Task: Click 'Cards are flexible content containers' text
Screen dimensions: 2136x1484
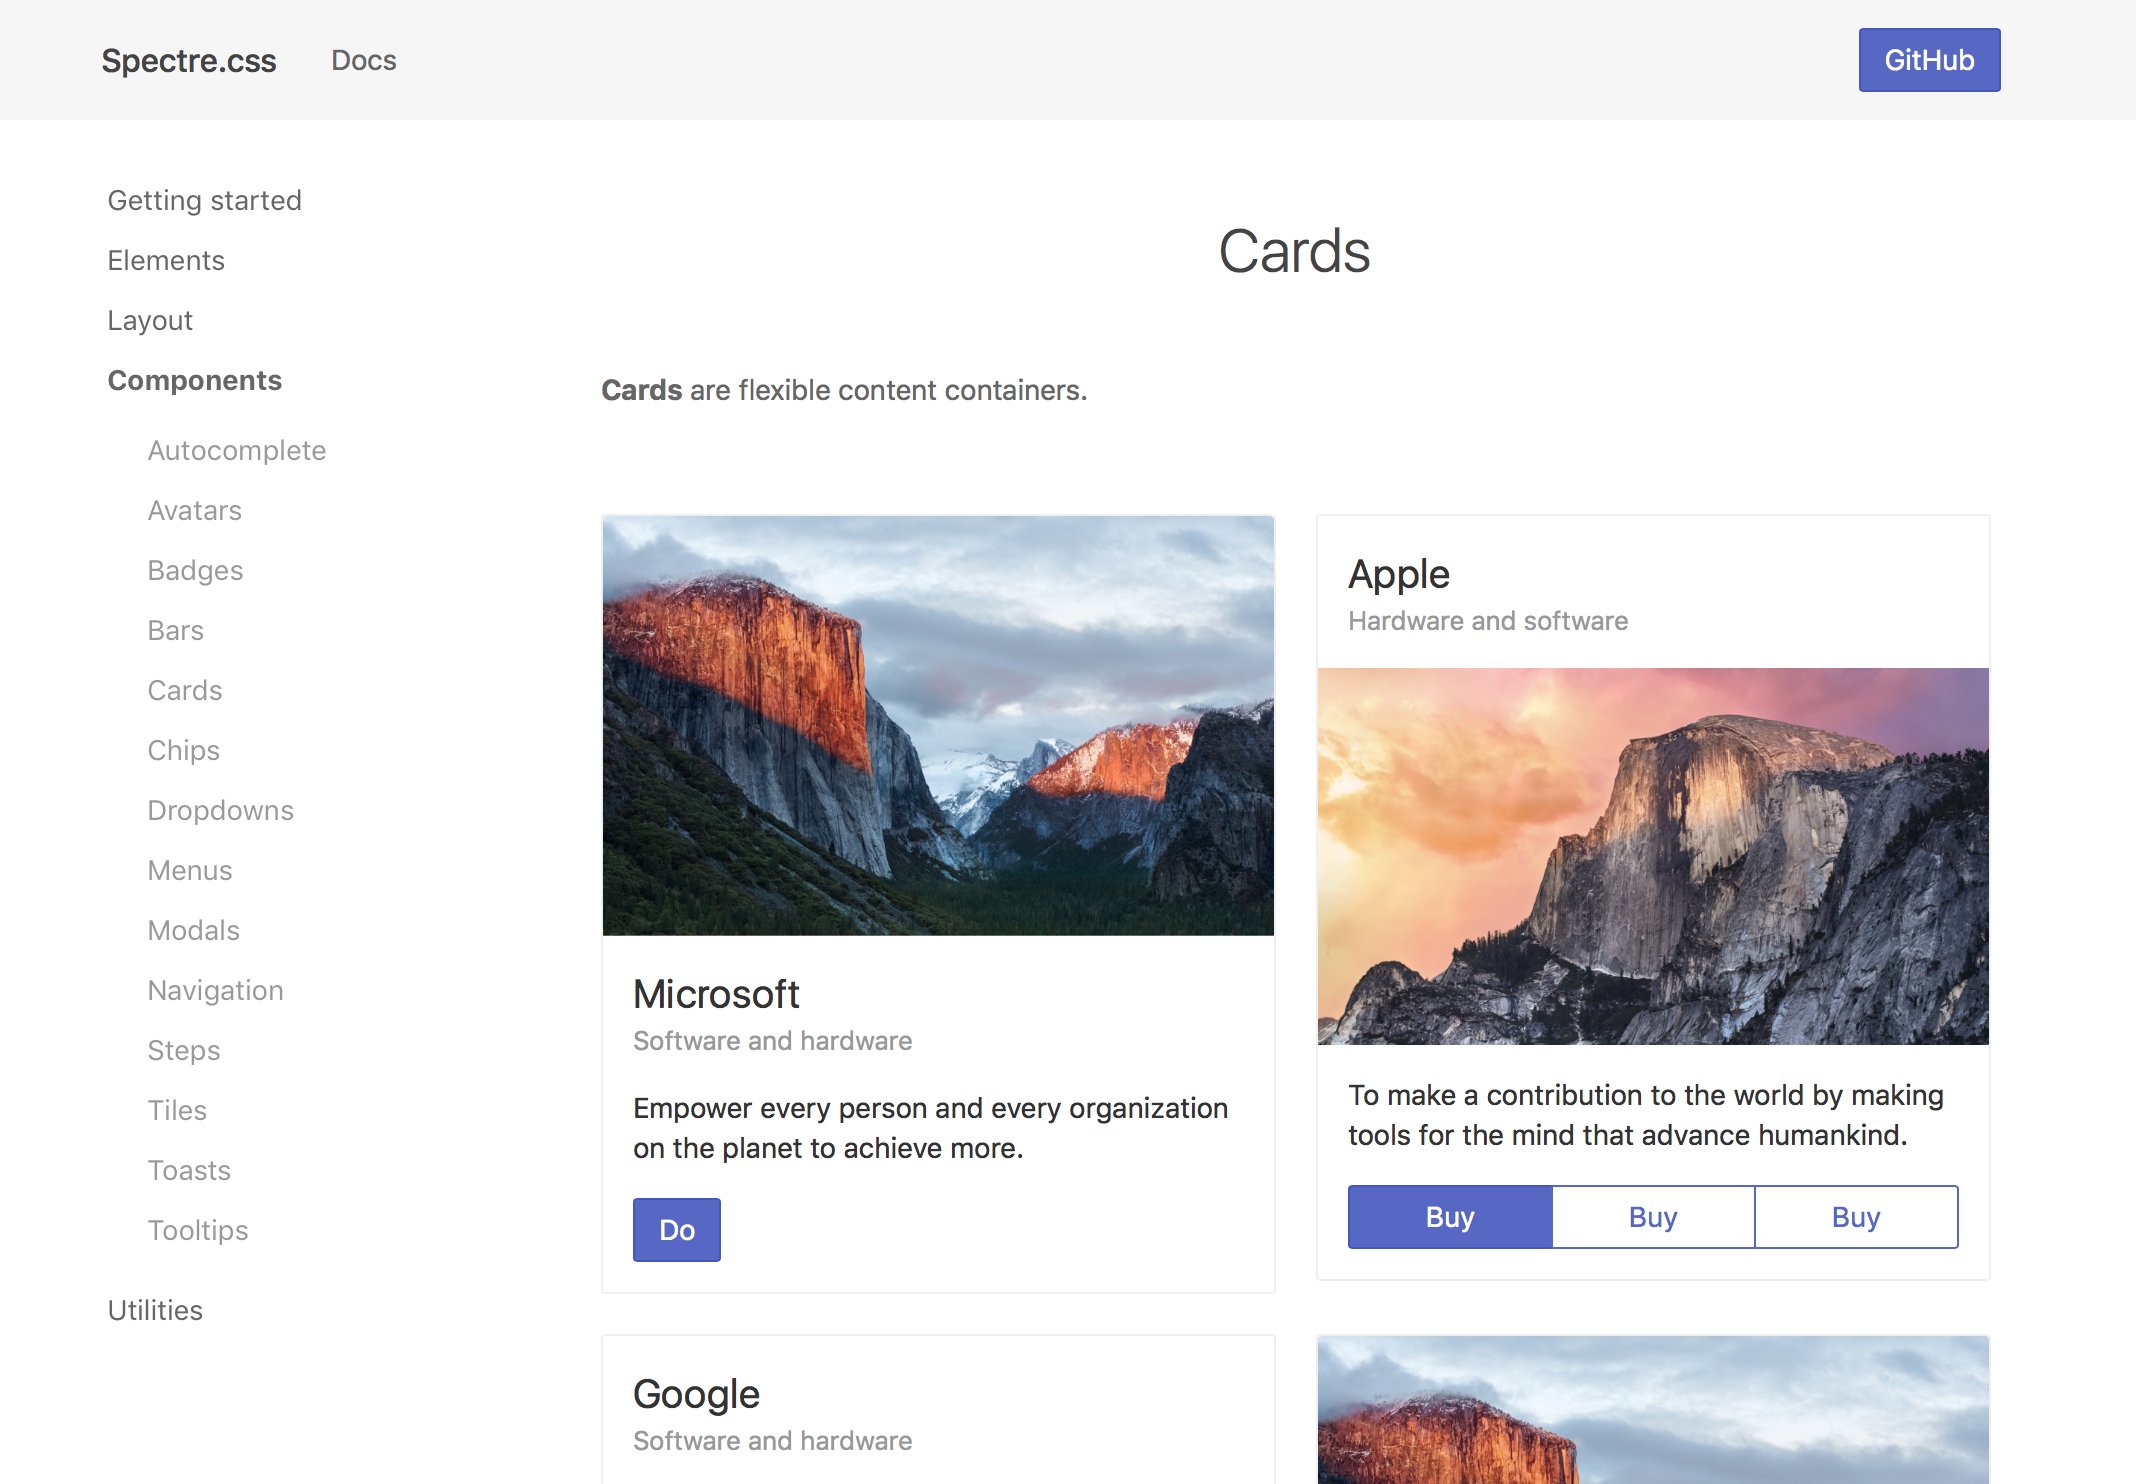Action: (844, 390)
